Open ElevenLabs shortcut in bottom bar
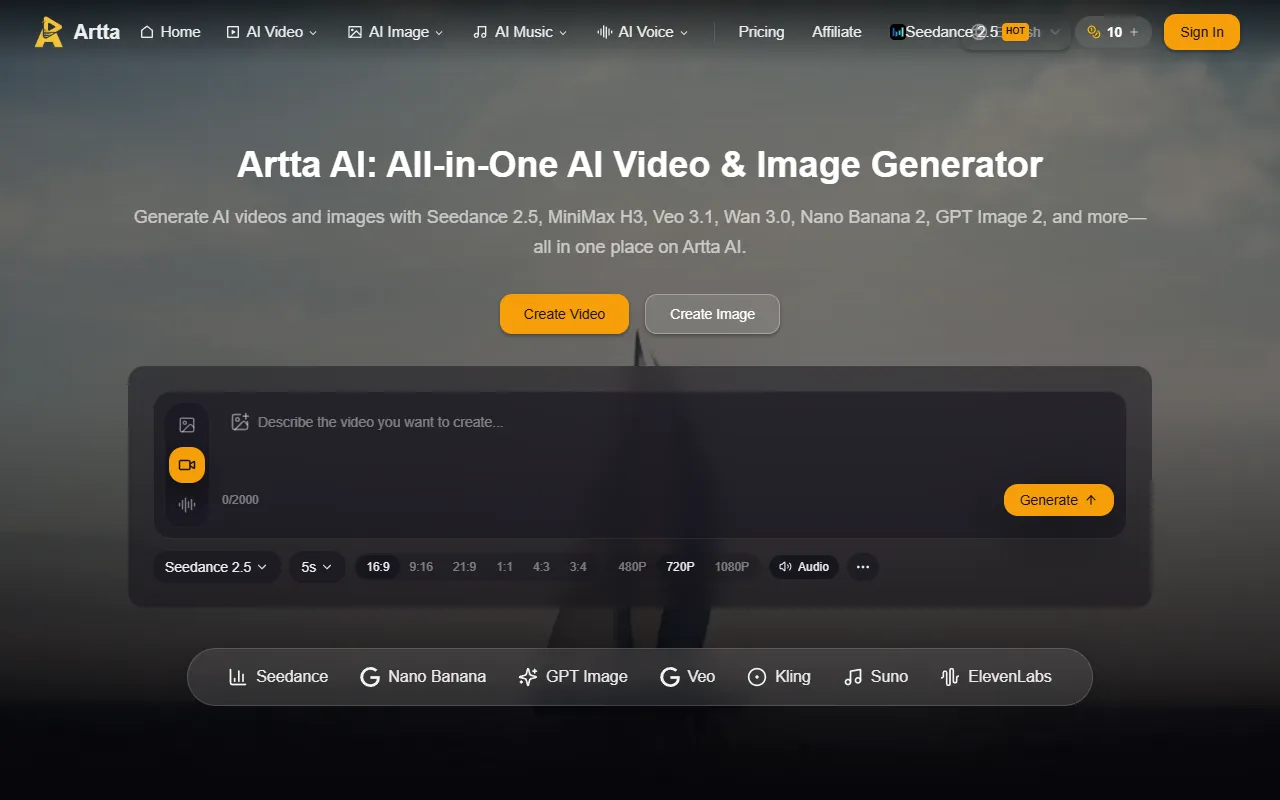The width and height of the screenshot is (1280, 800). point(996,677)
